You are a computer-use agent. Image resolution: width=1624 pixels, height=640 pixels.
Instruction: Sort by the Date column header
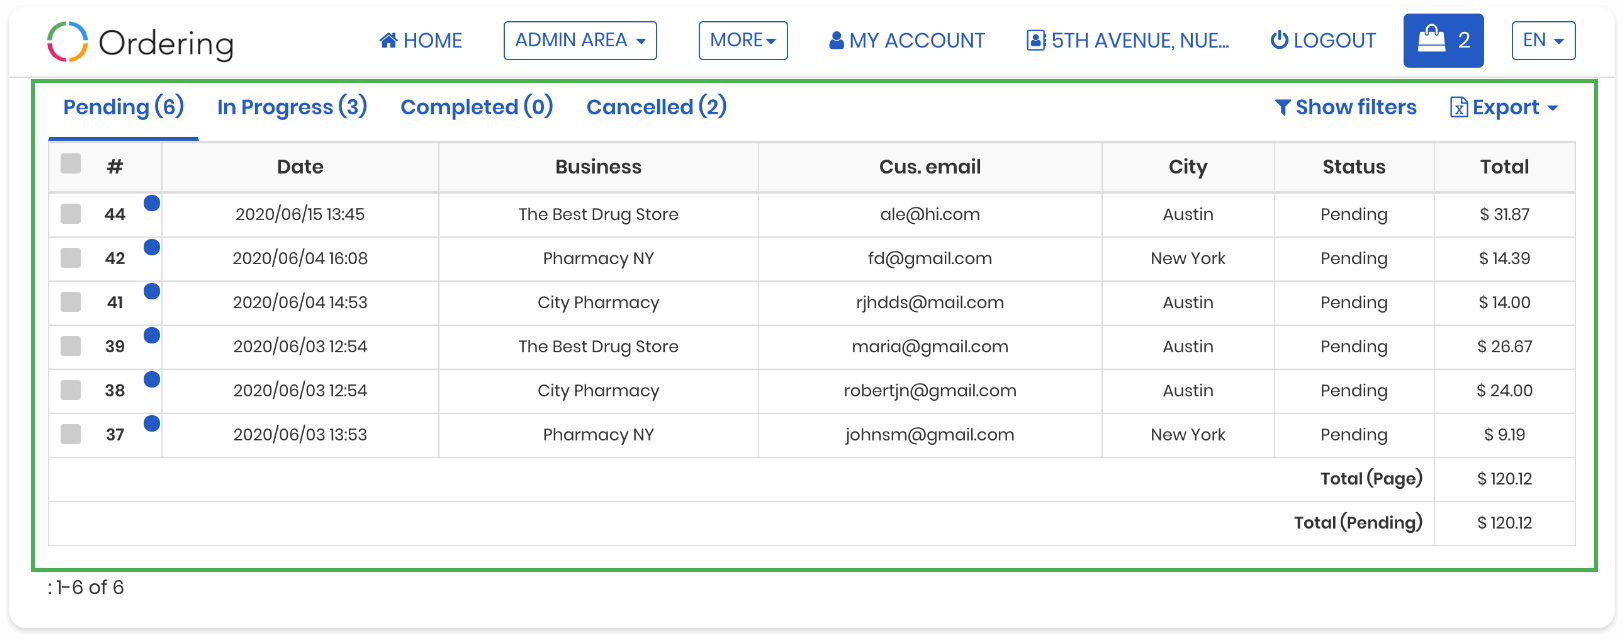coord(300,167)
